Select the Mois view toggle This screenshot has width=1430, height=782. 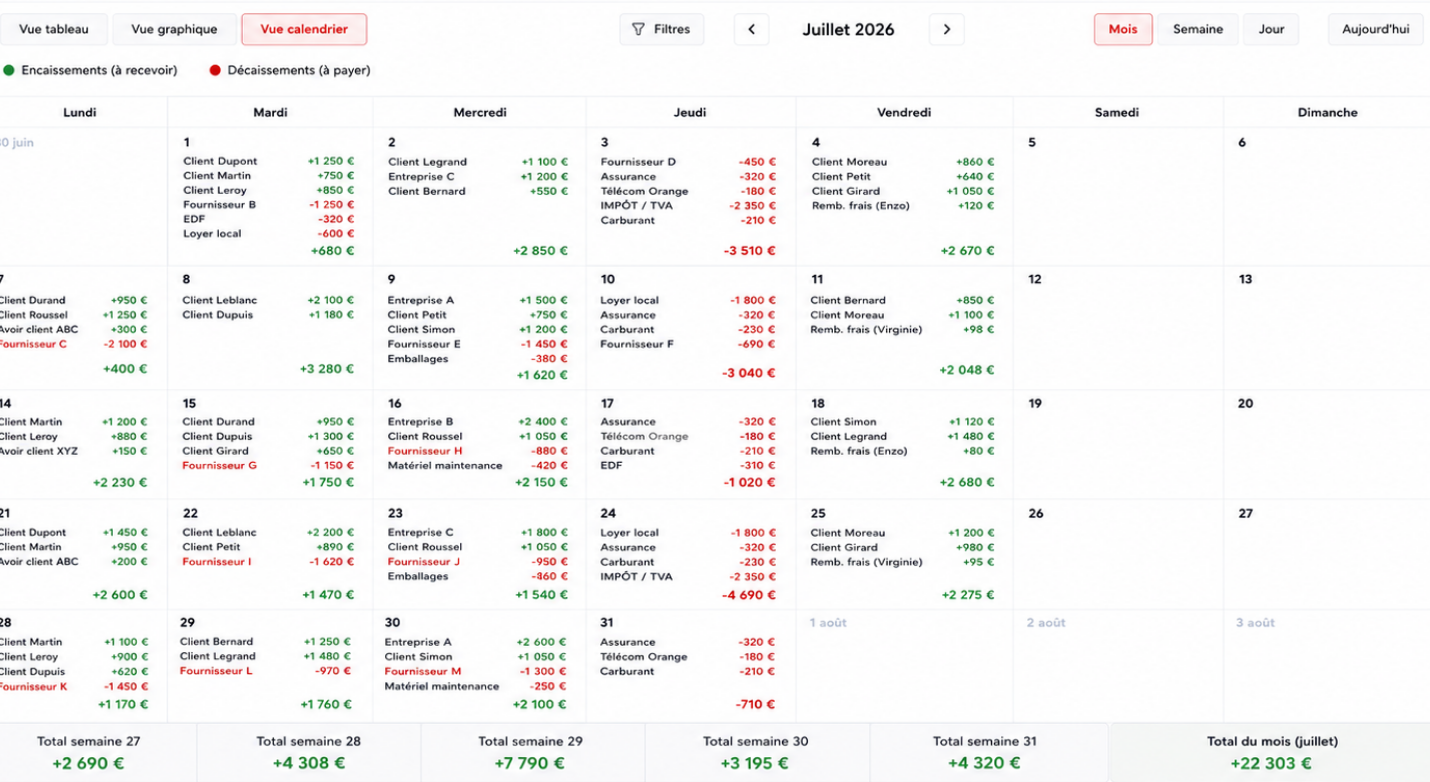pyautogui.click(x=1123, y=30)
